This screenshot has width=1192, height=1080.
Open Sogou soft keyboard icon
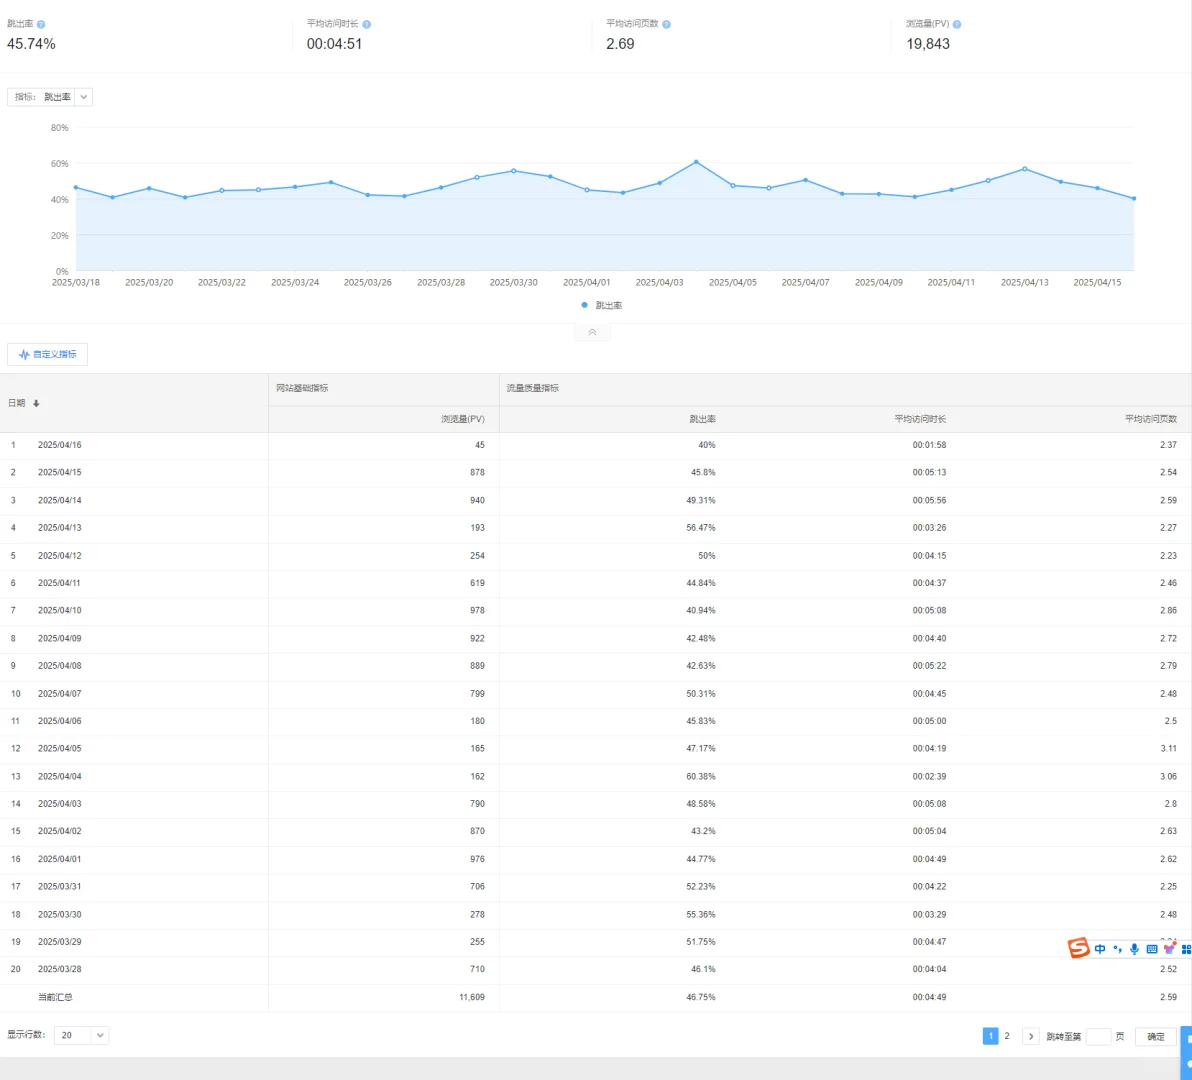point(1152,949)
